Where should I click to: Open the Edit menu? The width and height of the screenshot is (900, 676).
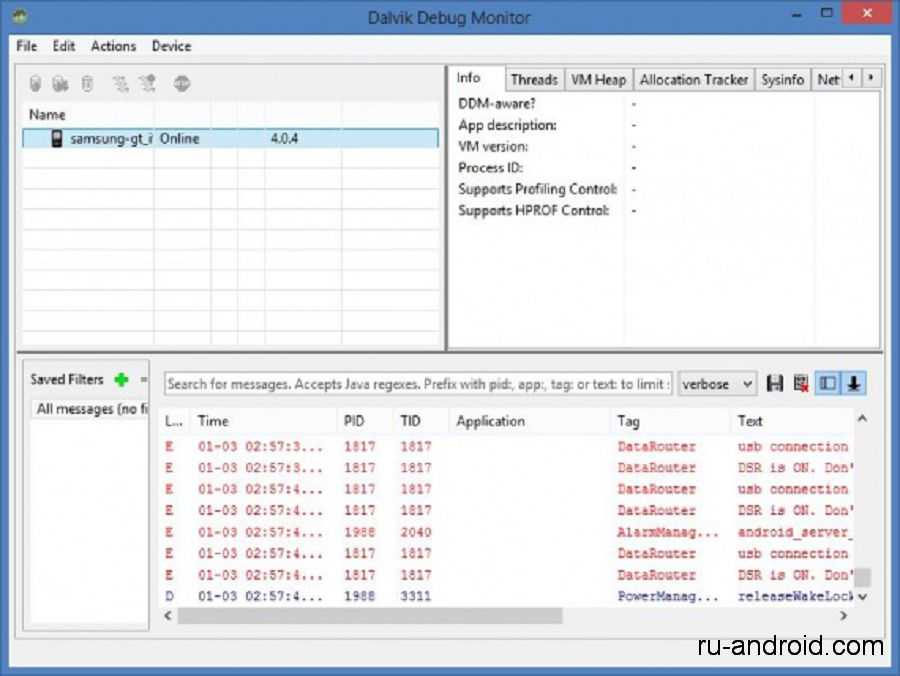coord(64,46)
